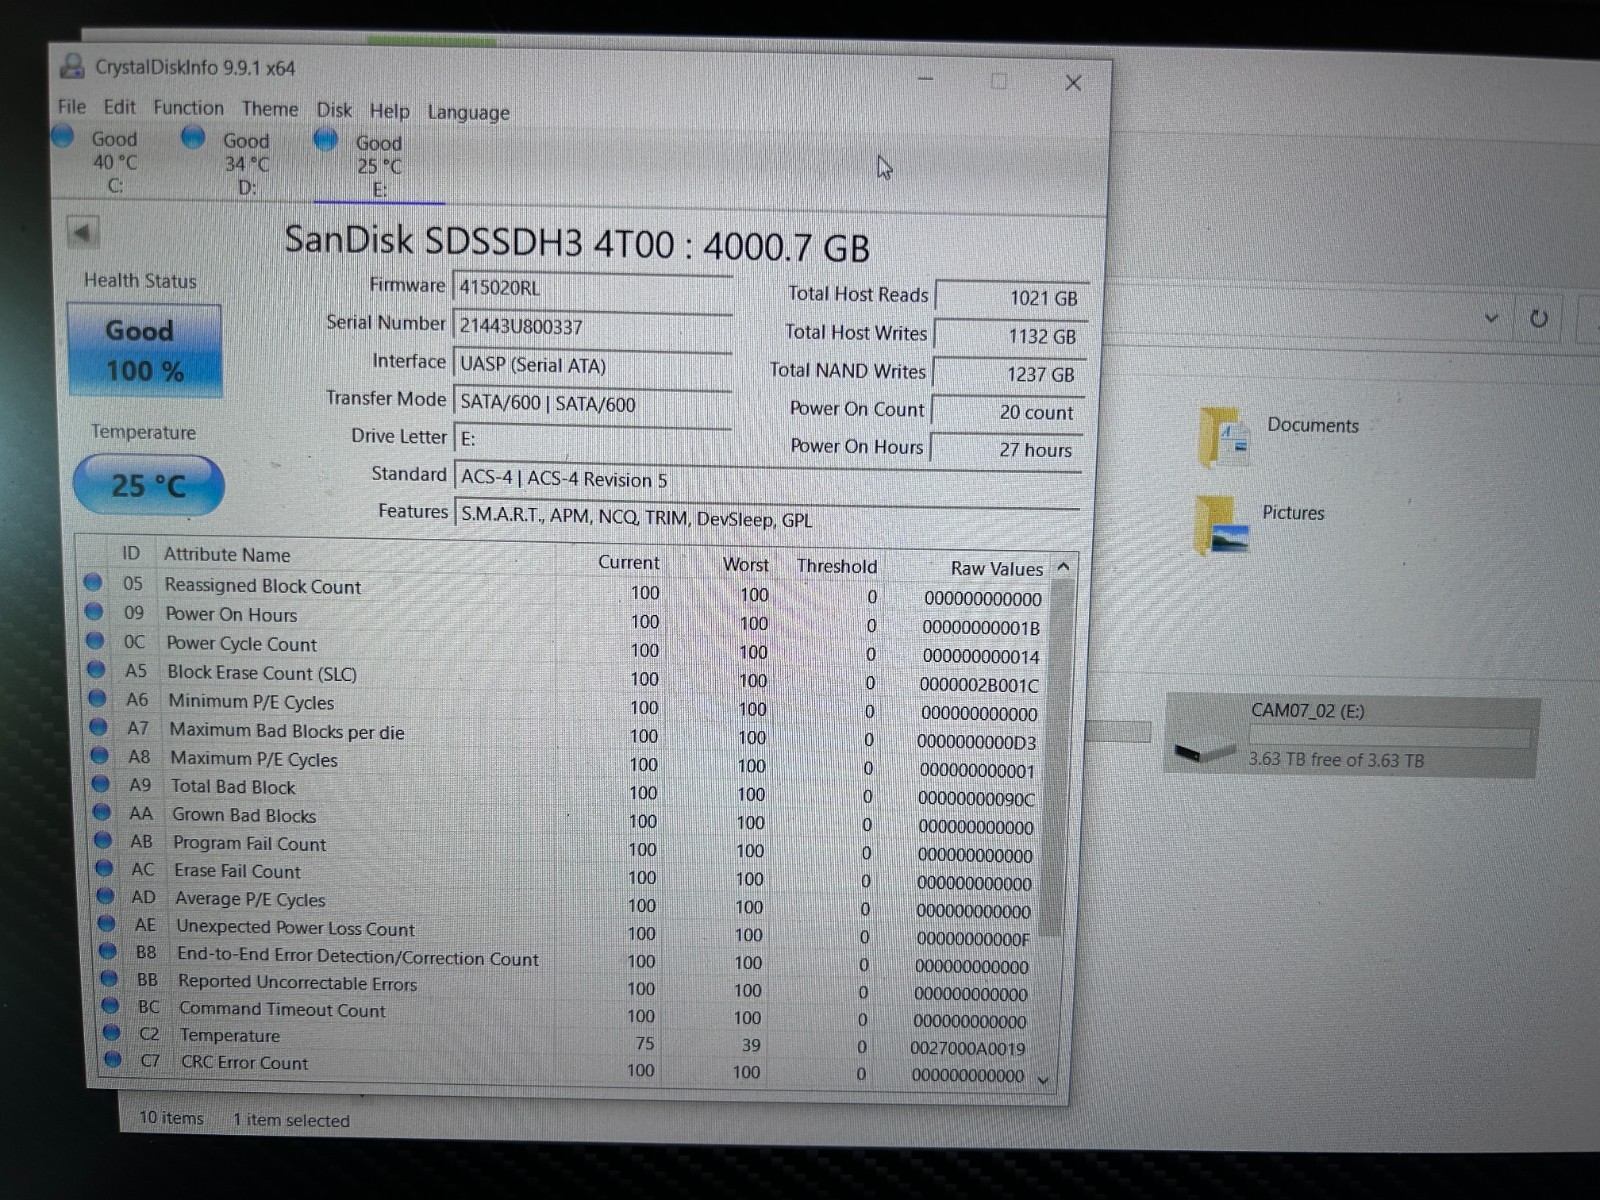Viewport: 1600px width, 1200px height.
Task: Click the CrystalDiskInfo app icon in title bar
Action: pos(72,66)
